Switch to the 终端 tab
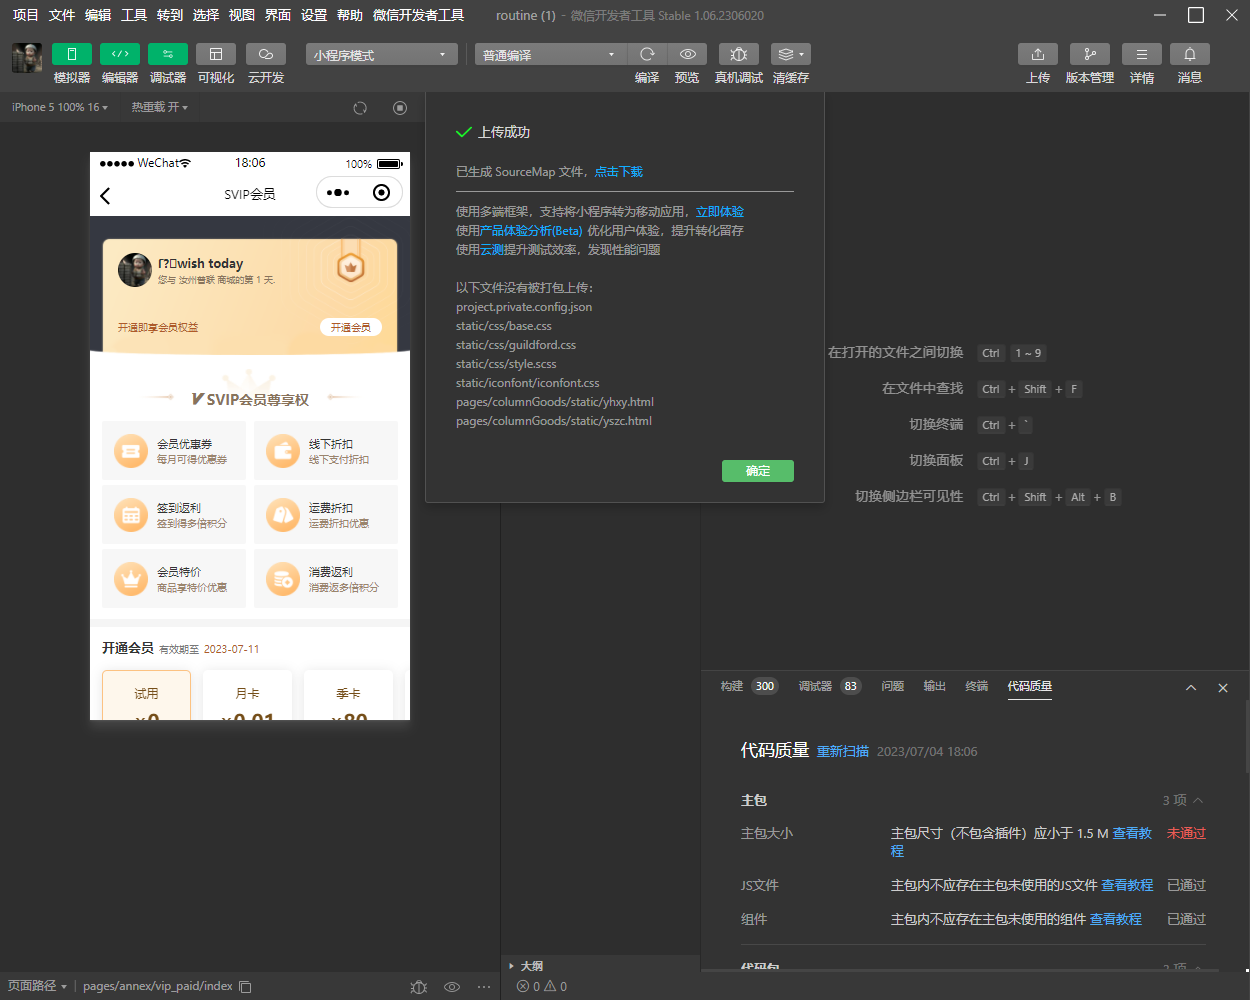1250x1000 pixels. click(x=977, y=686)
